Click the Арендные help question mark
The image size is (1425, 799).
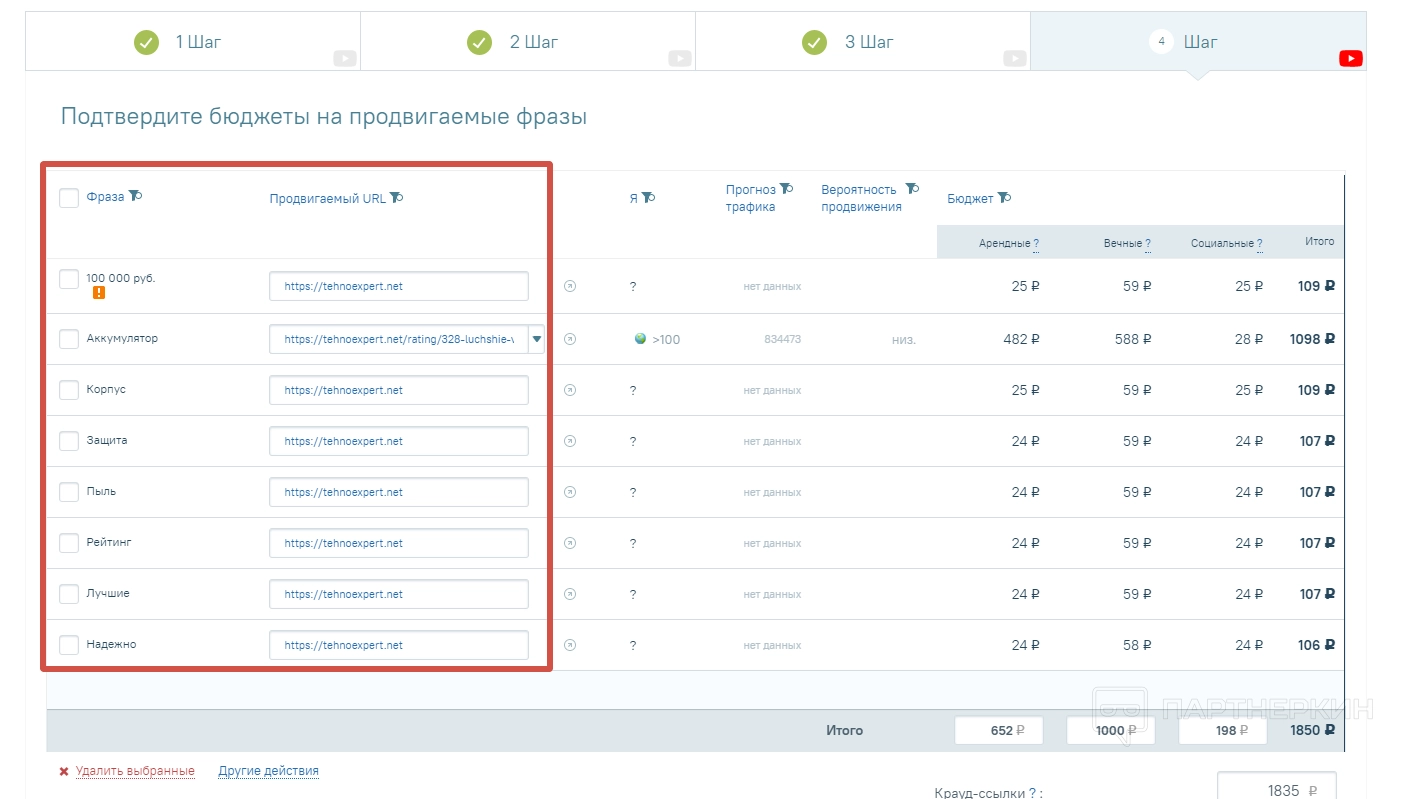[1036, 243]
